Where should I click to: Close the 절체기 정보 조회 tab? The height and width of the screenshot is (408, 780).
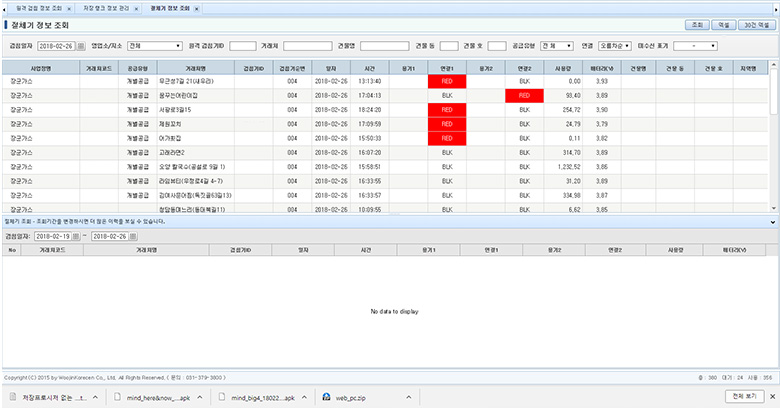pyautogui.click(x=194, y=7)
